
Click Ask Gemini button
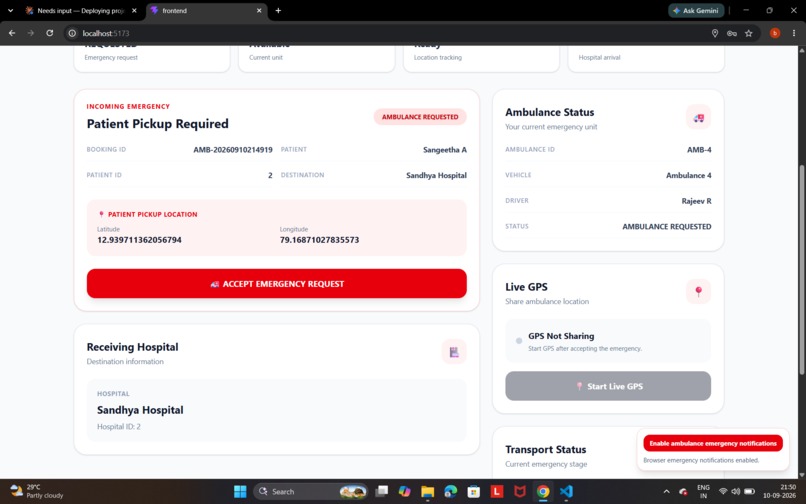[x=696, y=10]
